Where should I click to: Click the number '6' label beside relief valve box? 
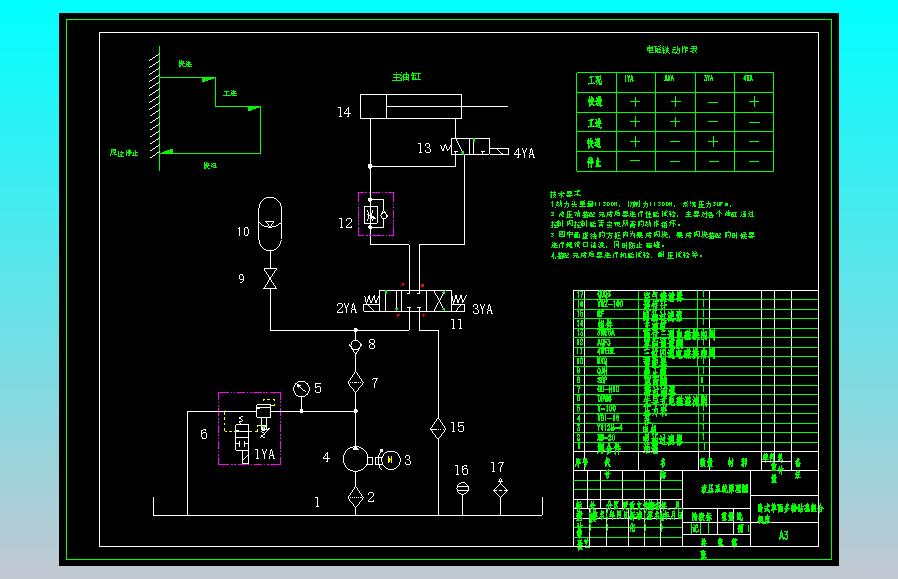tap(203, 434)
